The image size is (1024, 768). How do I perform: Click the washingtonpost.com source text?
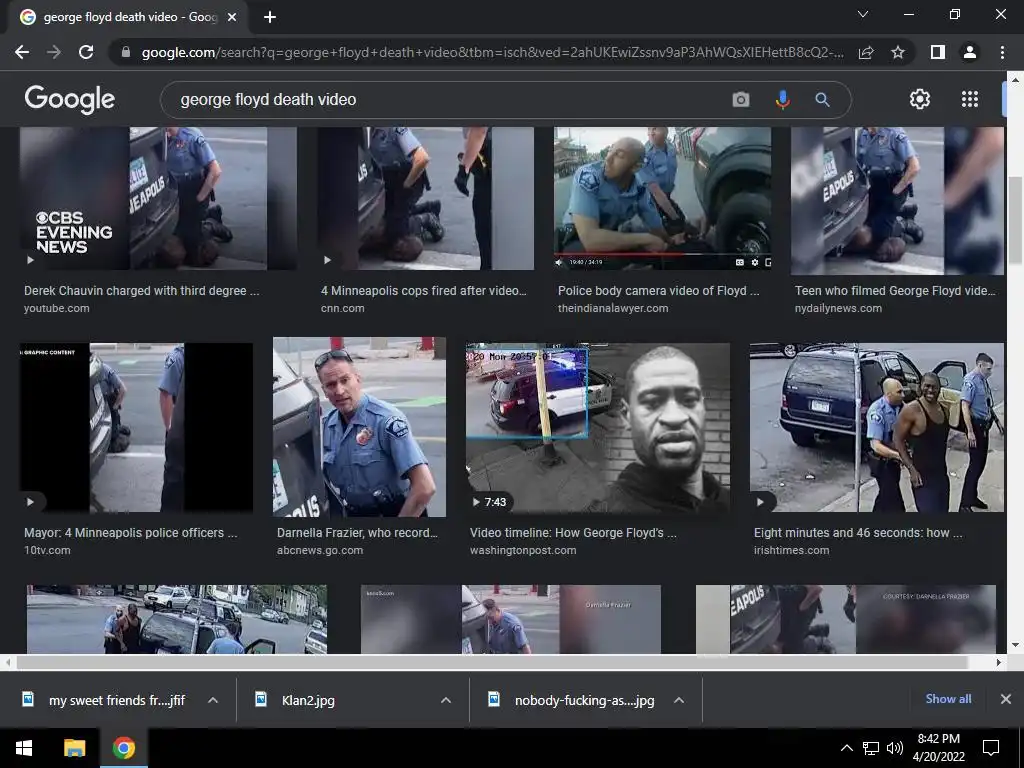pos(522,551)
